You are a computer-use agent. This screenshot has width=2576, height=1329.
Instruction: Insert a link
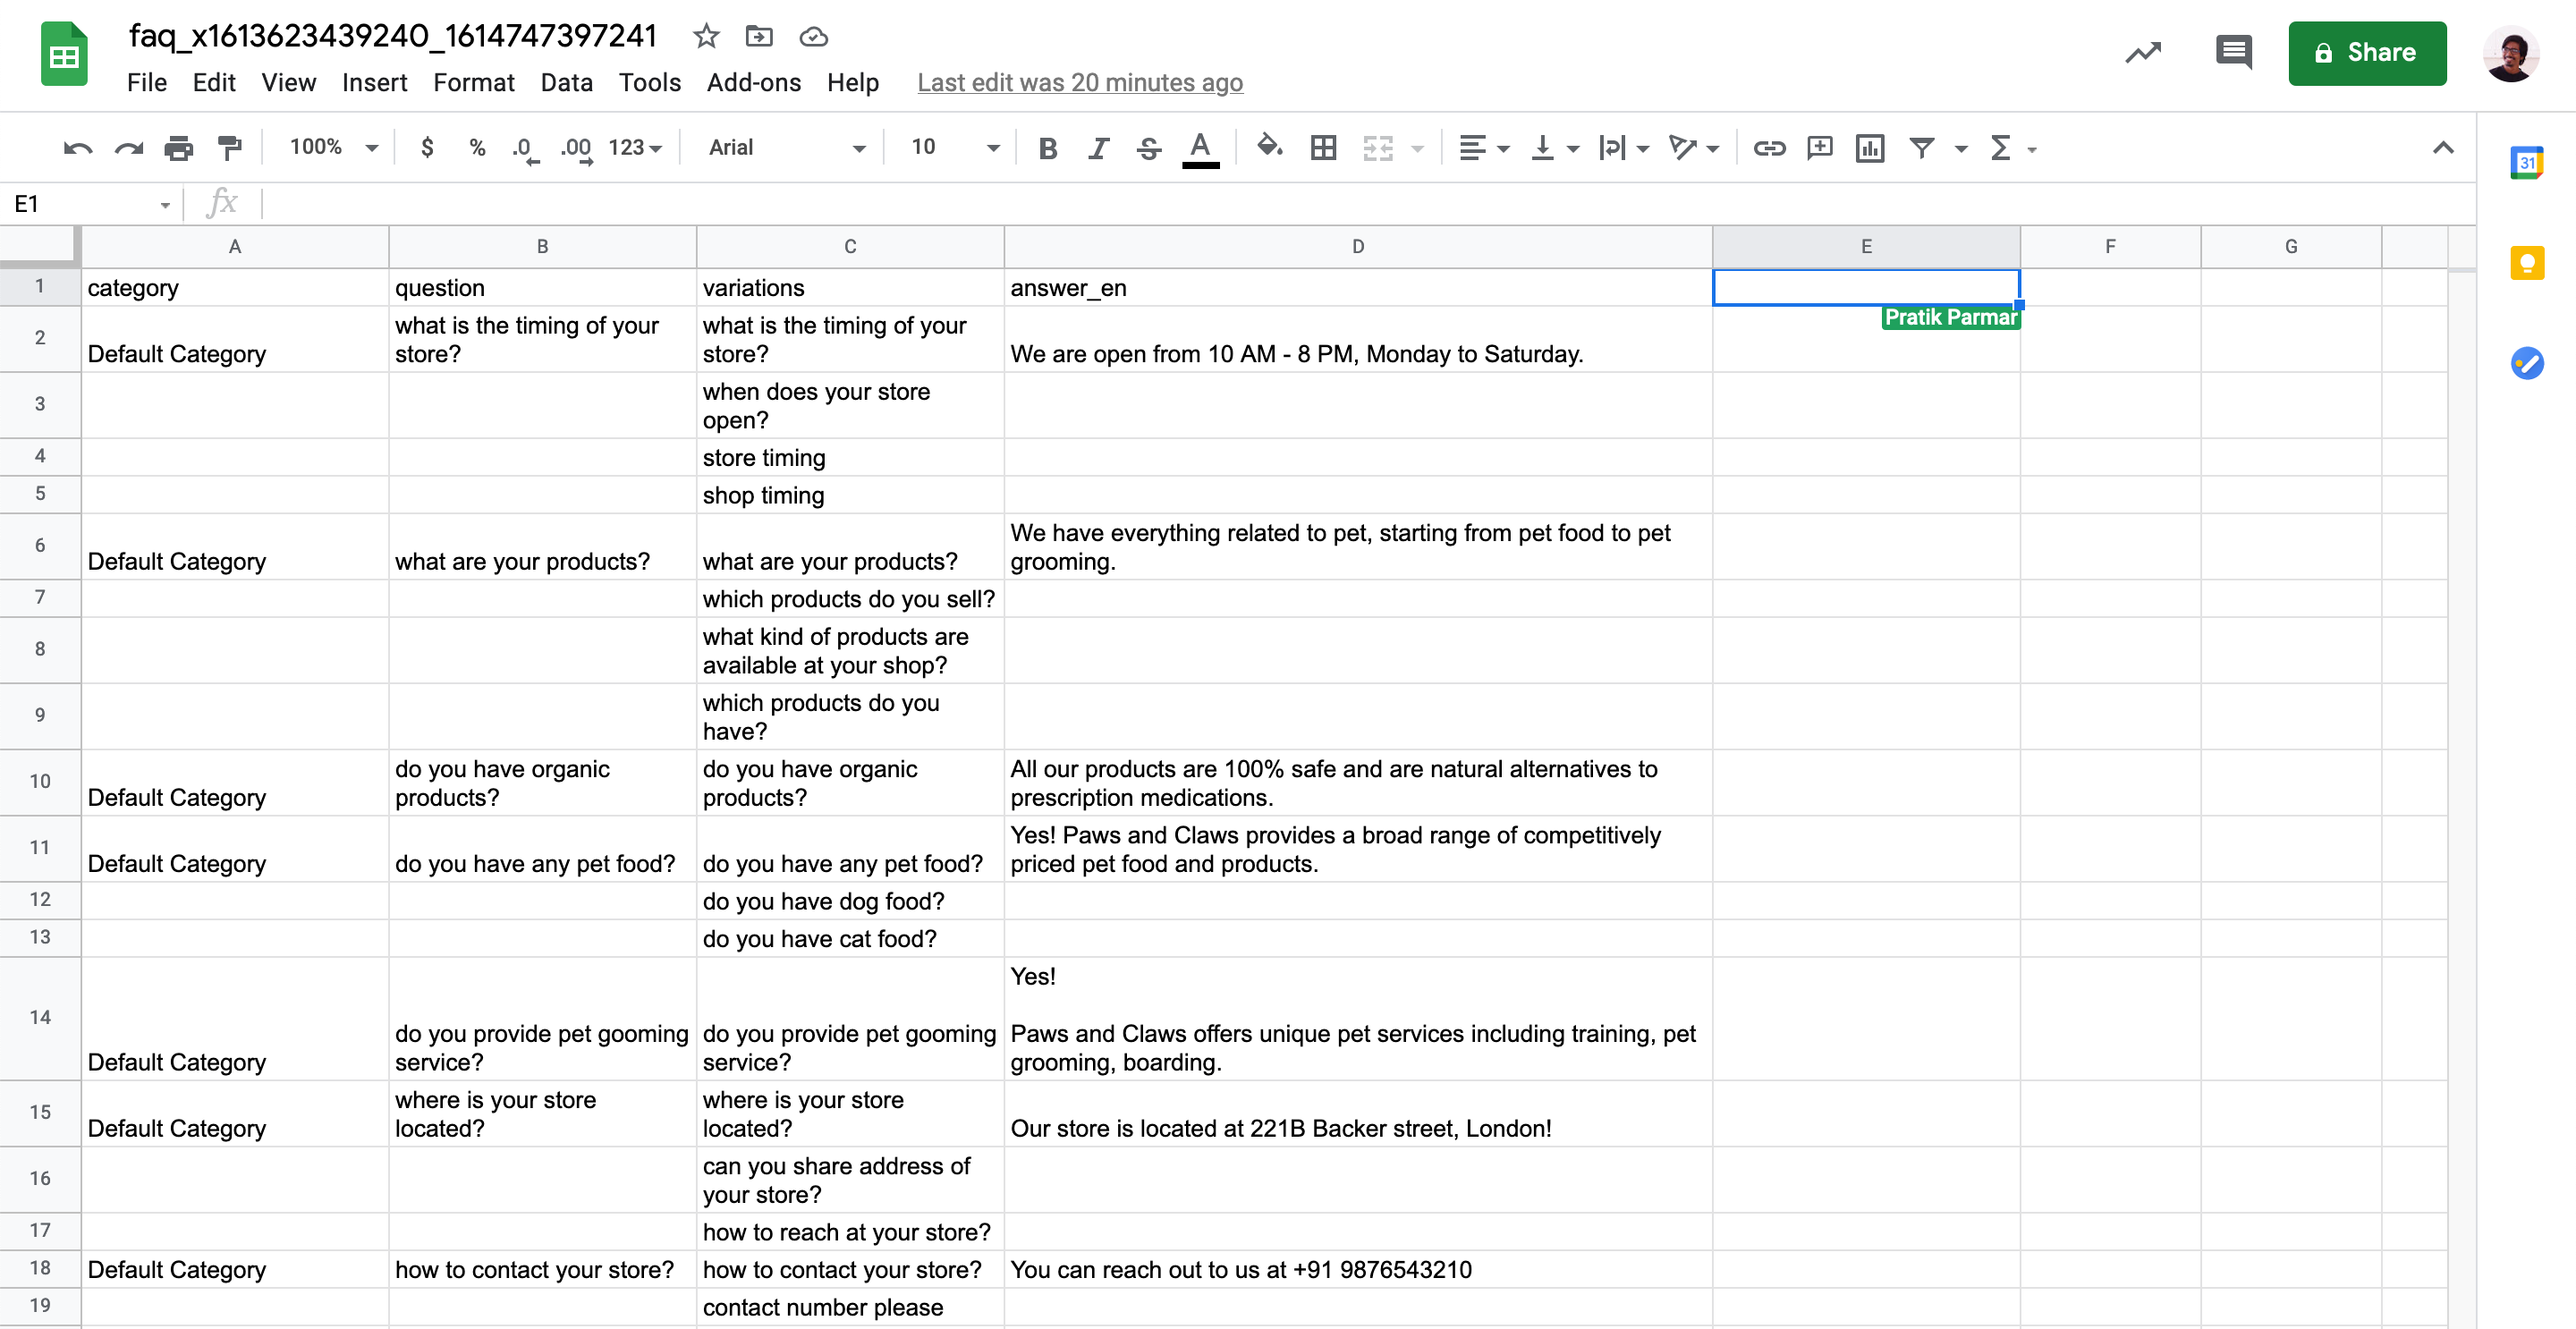(x=1769, y=148)
